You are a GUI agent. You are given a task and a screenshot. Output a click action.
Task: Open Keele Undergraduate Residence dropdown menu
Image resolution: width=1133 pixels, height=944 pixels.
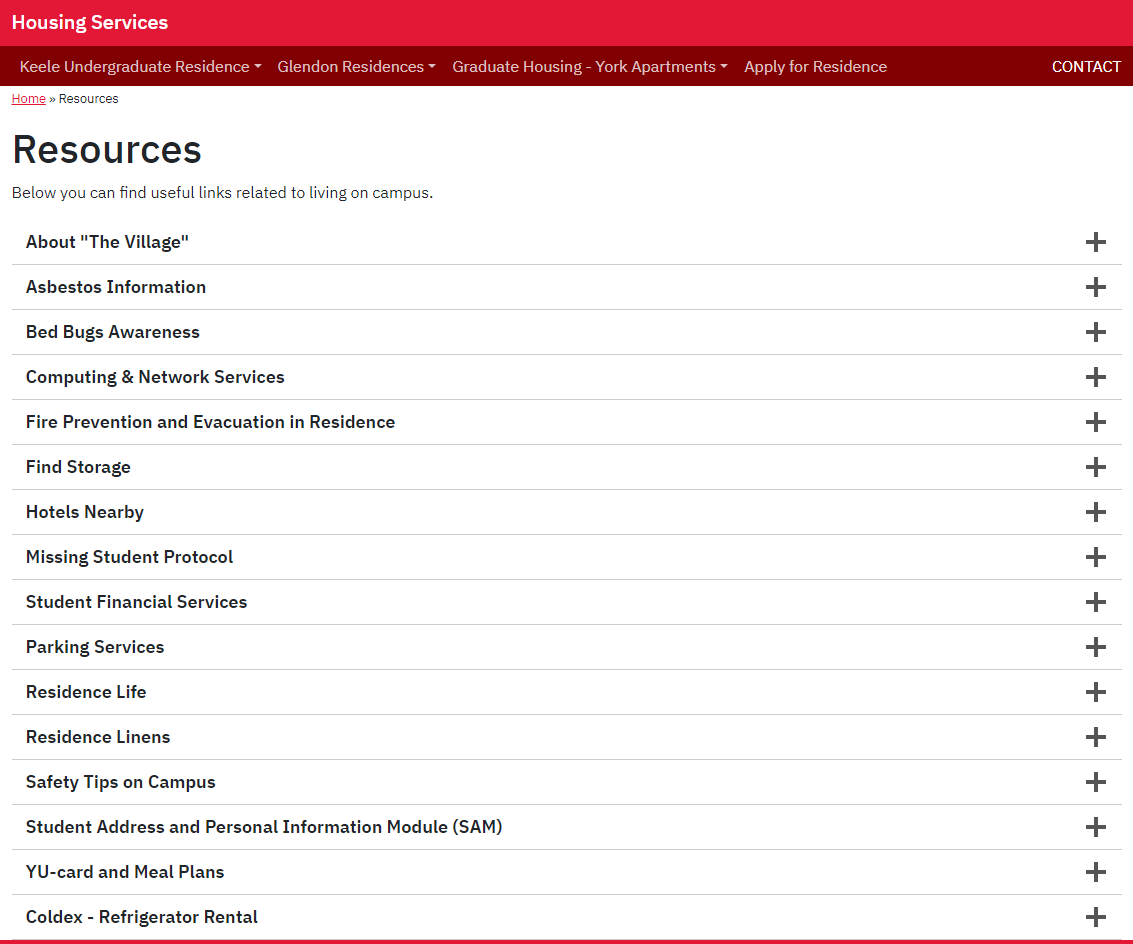pyautogui.click(x=140, y=66)
